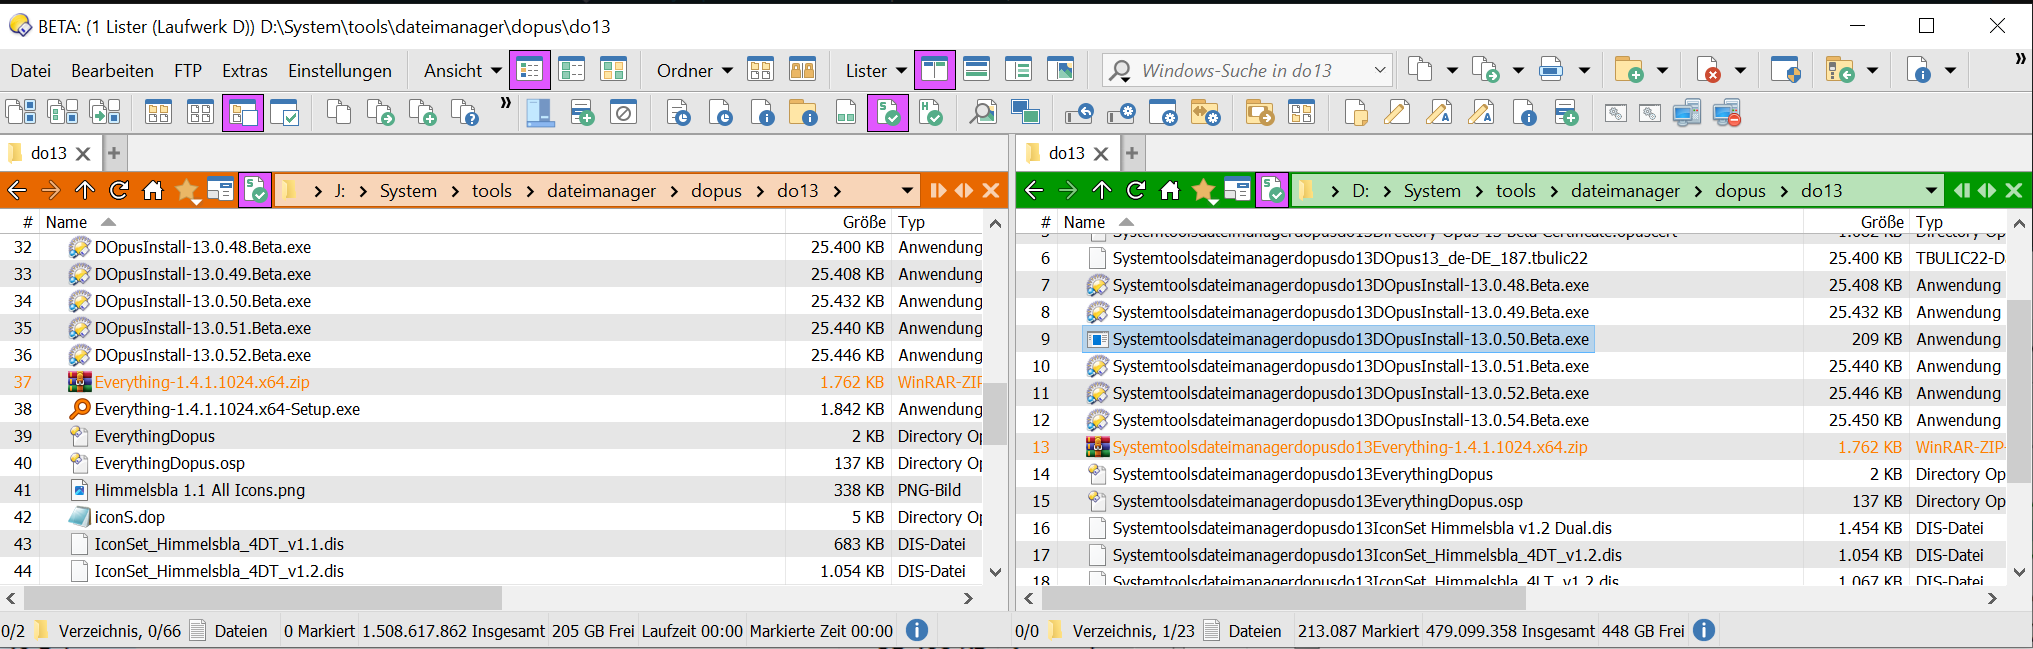Click the disconnect network drive icon

pos(1727,113)
